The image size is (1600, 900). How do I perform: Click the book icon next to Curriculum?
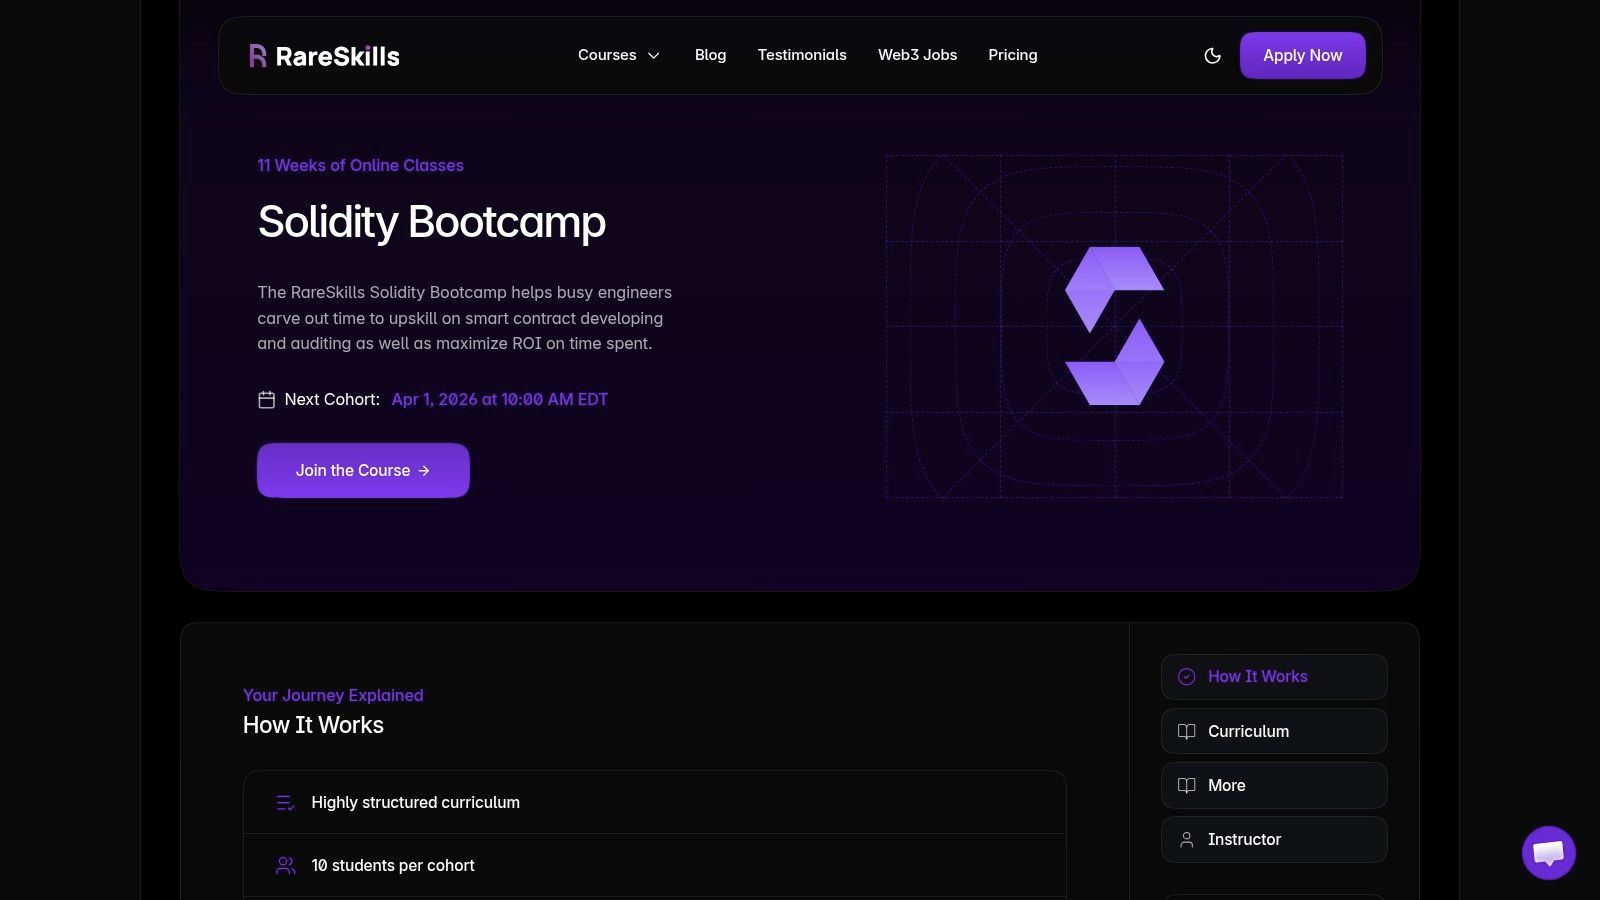coord(1186,731)
